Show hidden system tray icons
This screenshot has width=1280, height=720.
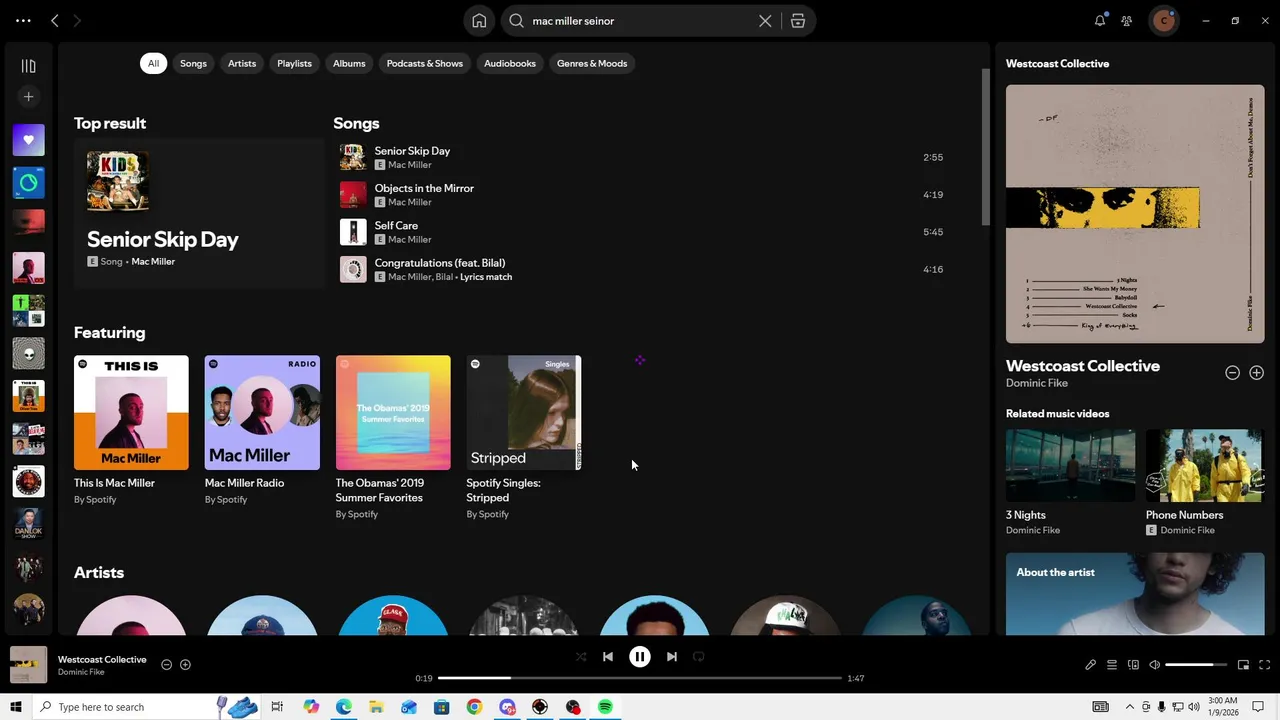pos(1130,707)
